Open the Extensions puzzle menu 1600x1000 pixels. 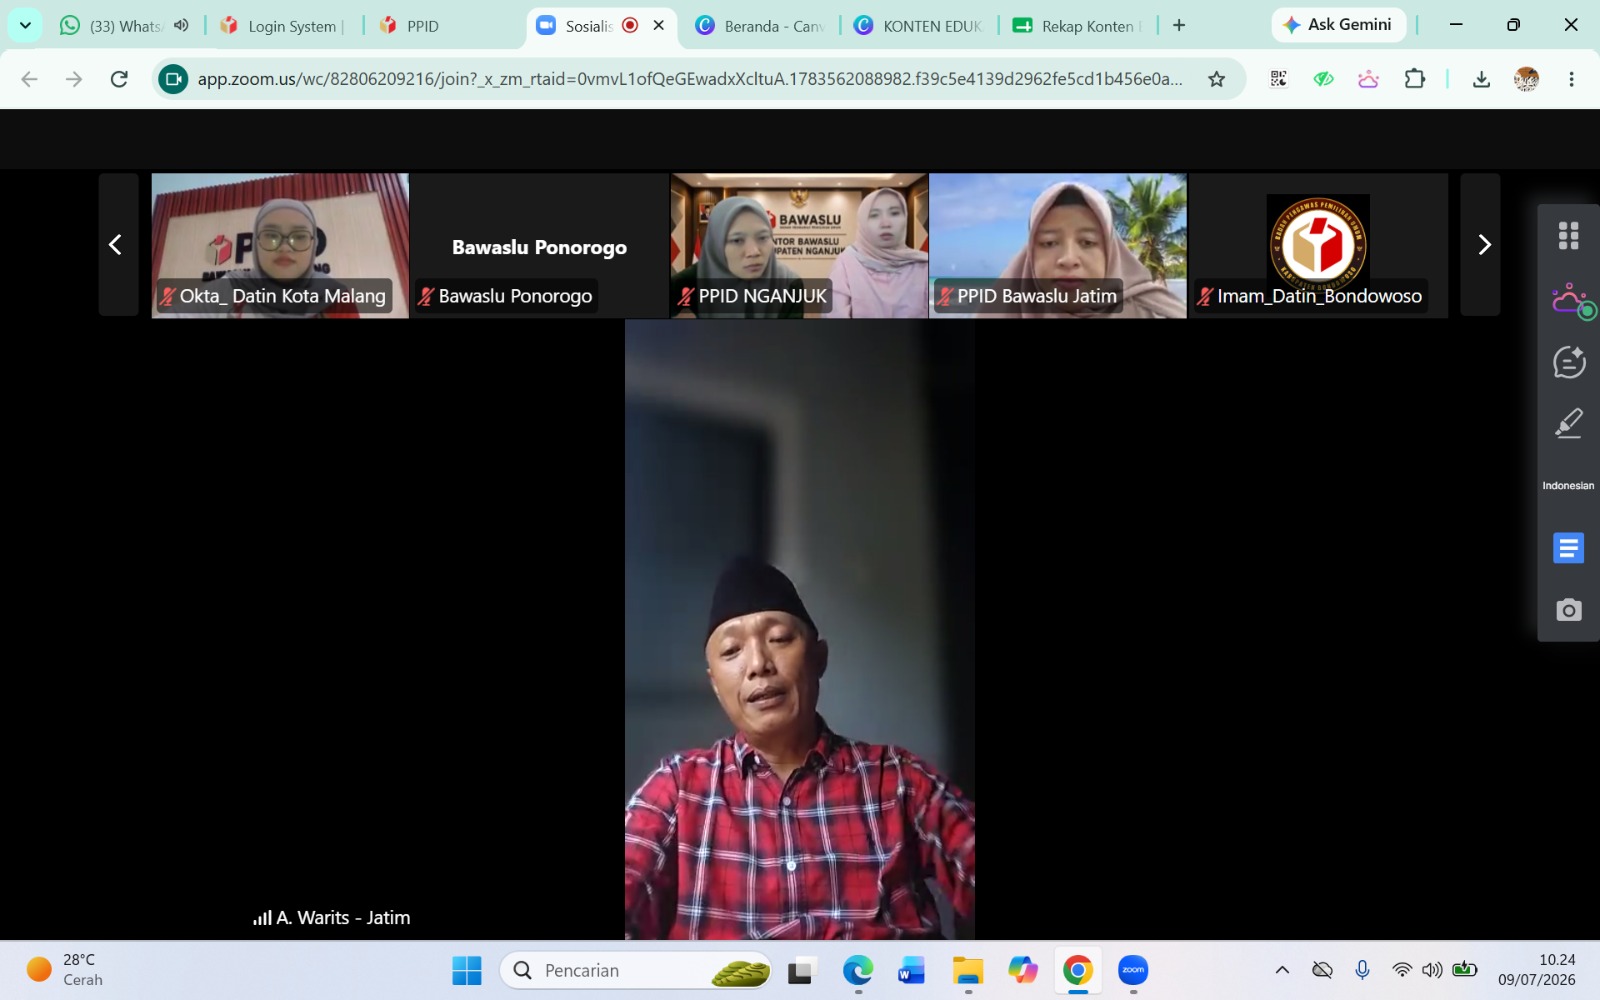click(x=1414, y=79)
